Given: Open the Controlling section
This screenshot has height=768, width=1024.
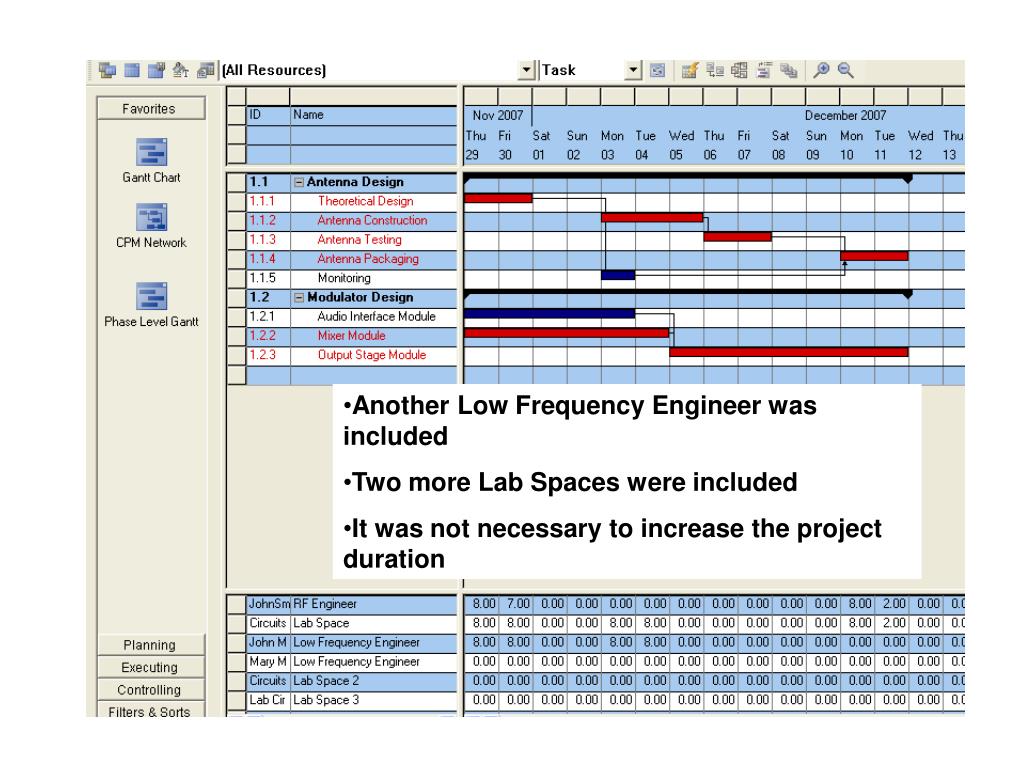Looking at the screenshot, I should 150,690.
